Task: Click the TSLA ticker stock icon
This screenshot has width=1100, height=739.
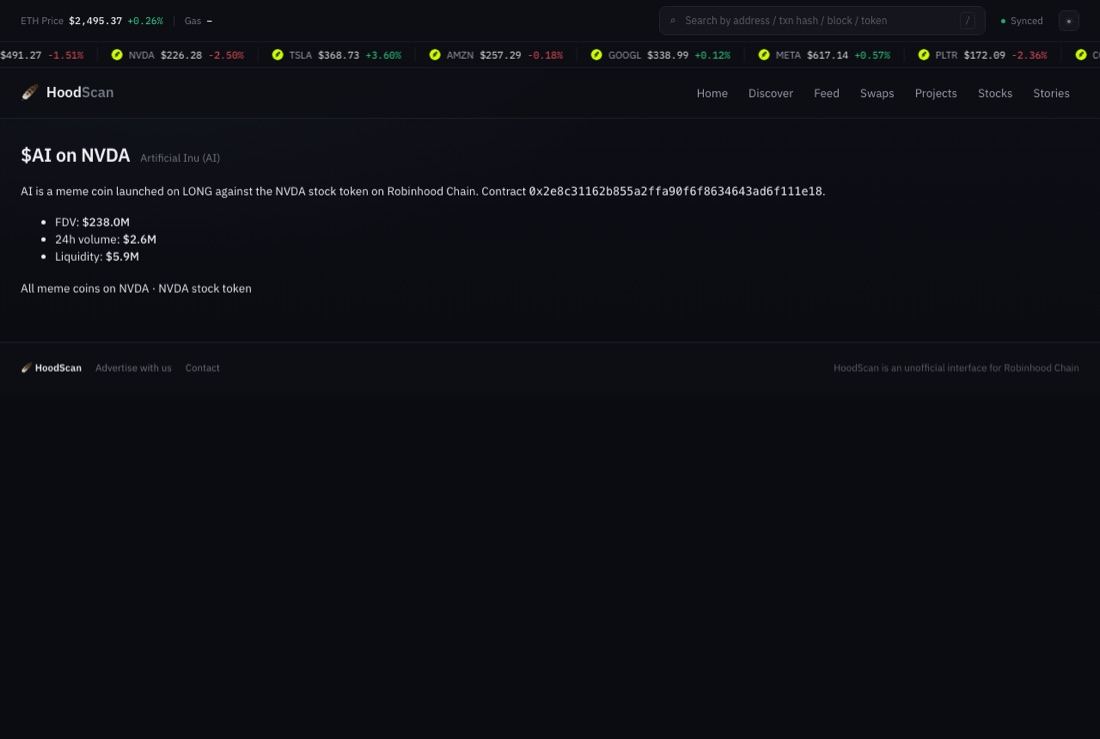Action: coord(278,55)
